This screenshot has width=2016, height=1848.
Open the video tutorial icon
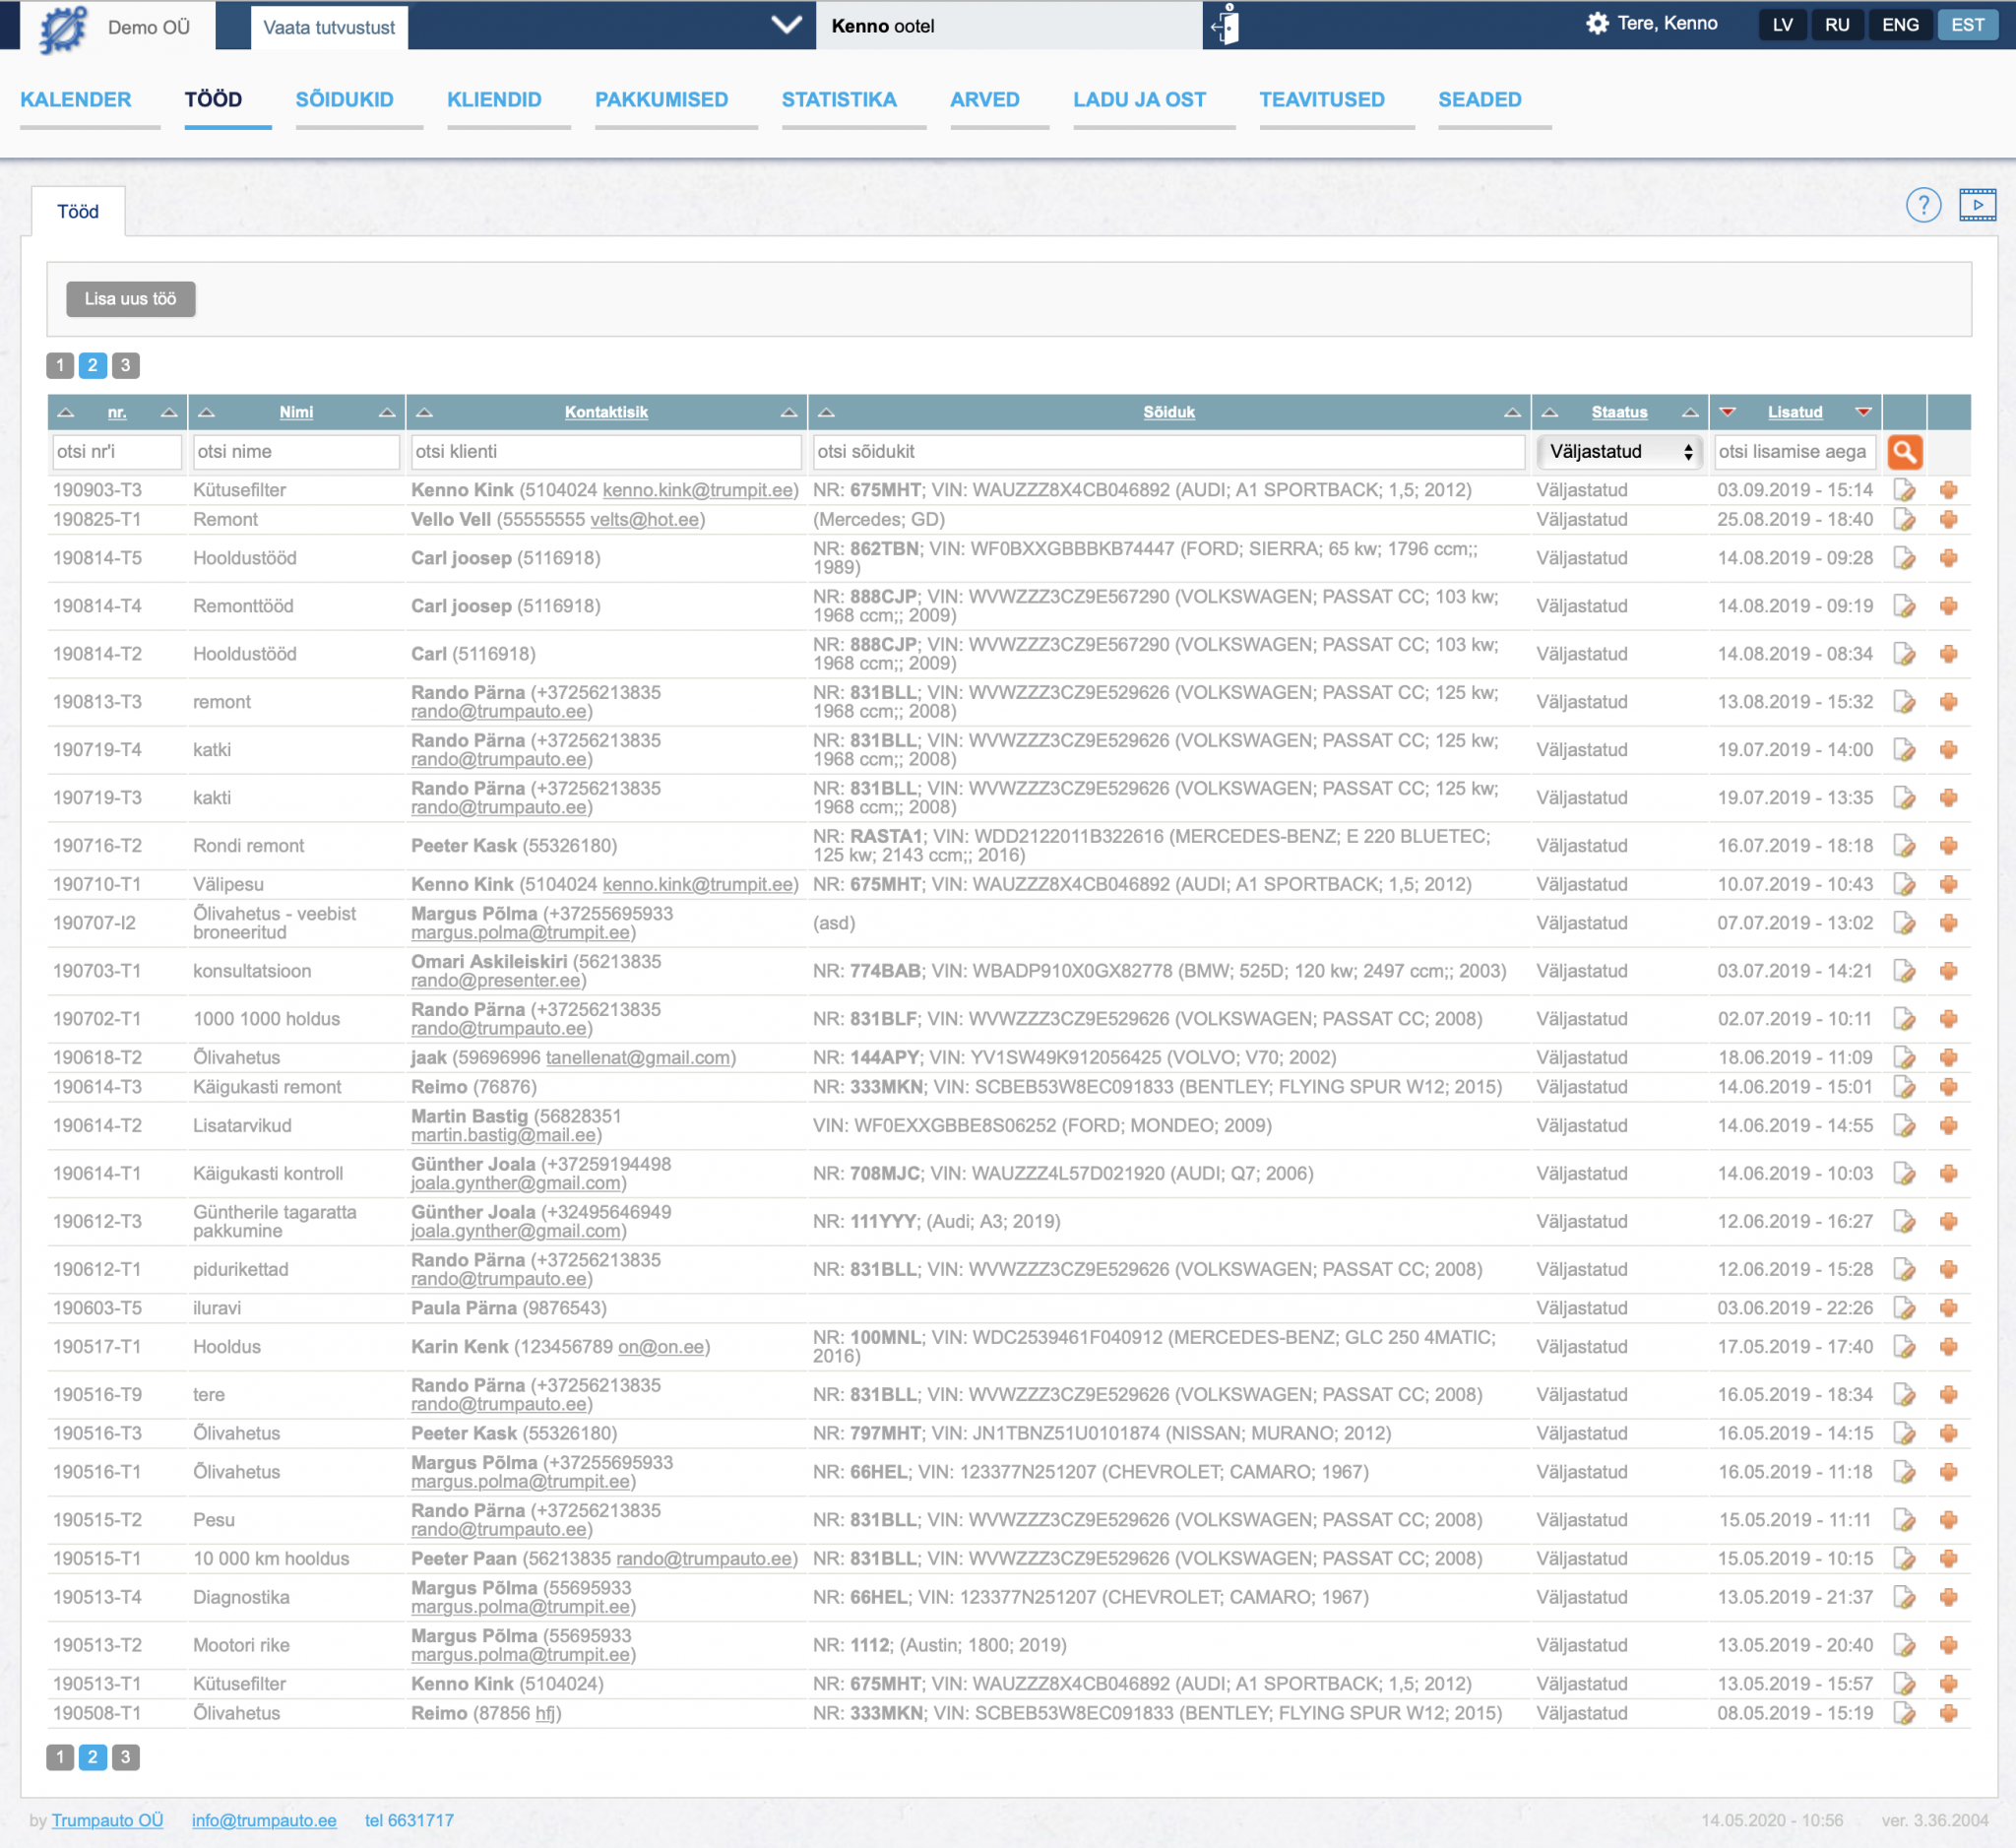click(1976, 205)
